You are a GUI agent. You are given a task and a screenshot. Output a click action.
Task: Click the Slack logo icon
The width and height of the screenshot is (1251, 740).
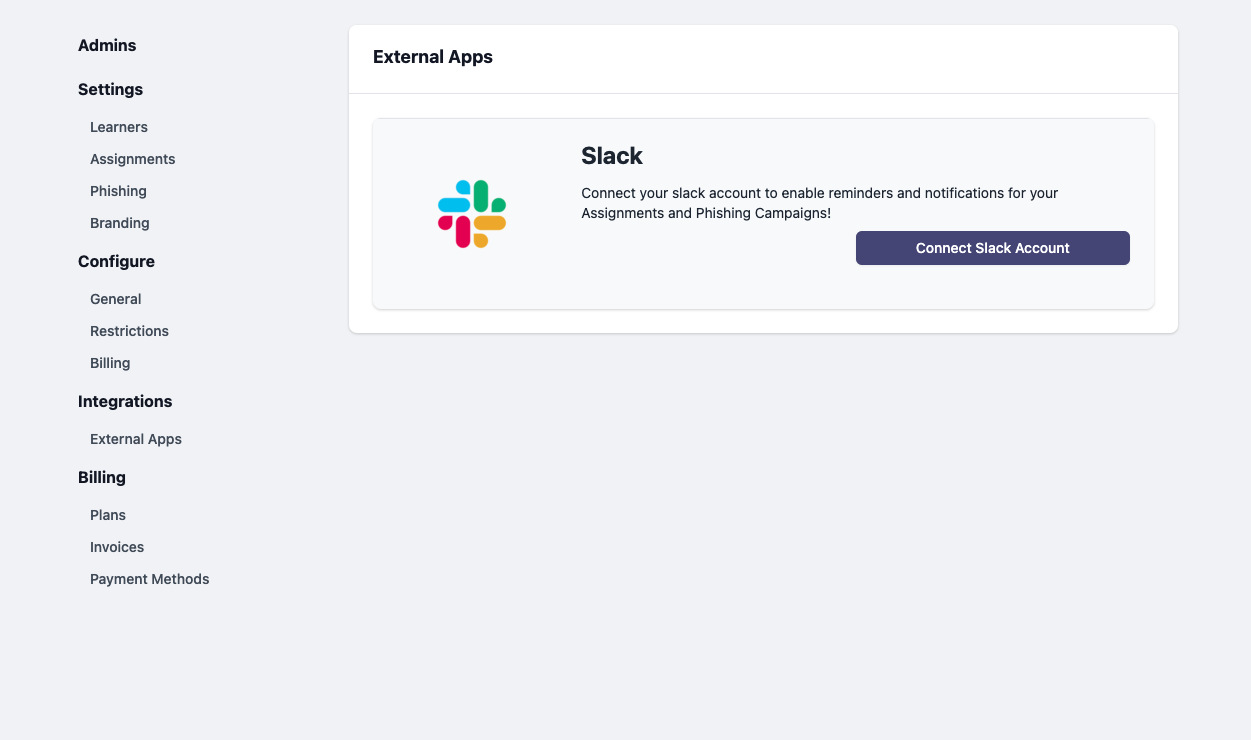[472, 214]
